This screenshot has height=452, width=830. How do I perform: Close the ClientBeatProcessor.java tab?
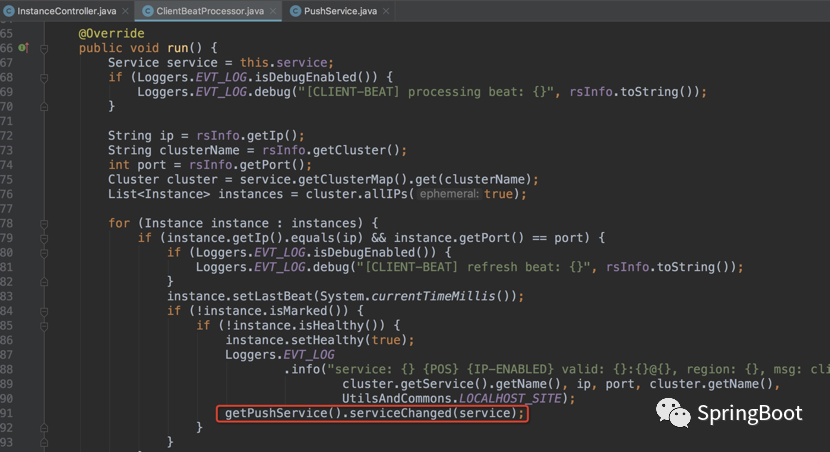(x=273, y=11)
